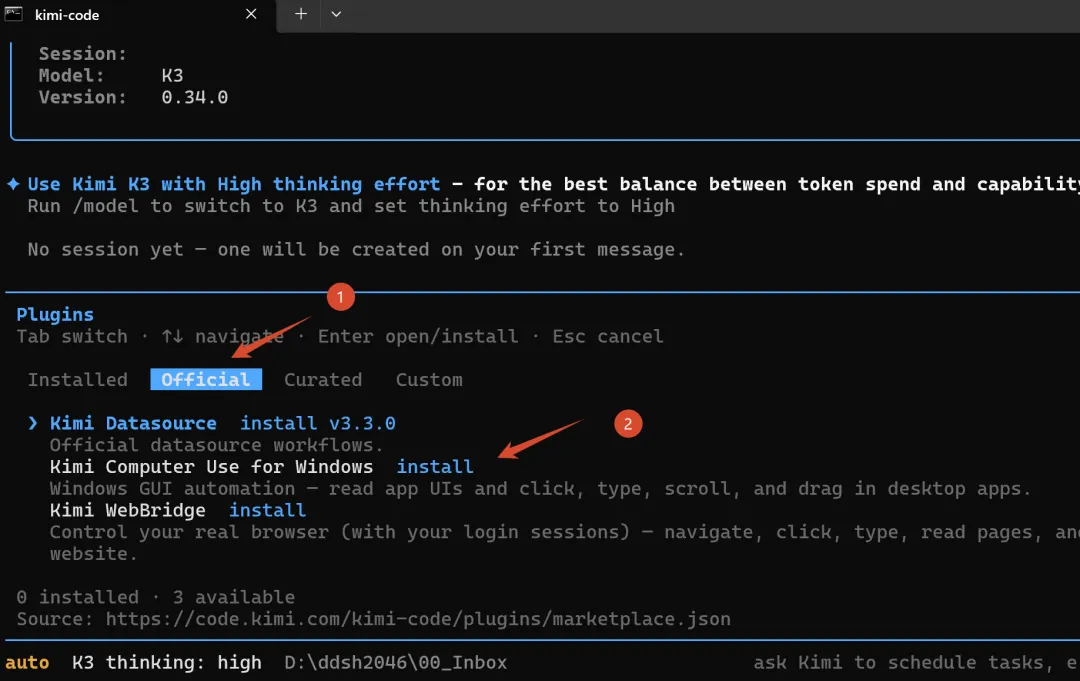Click 'Official datasource workflows.' description

pyautogui.click(x=216, y=445)
